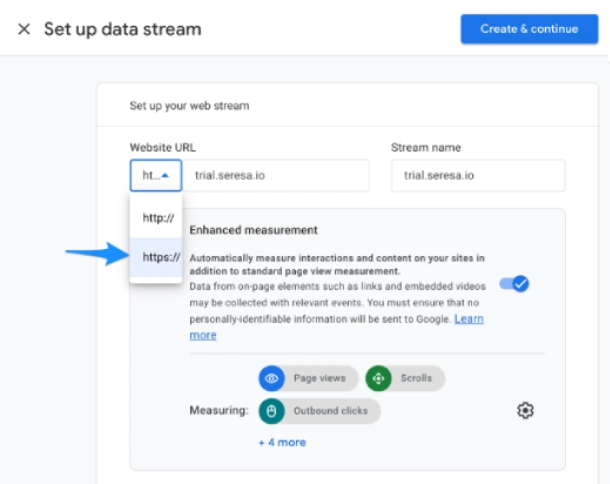Open the URL protocol dropdown

coord(156,175)
